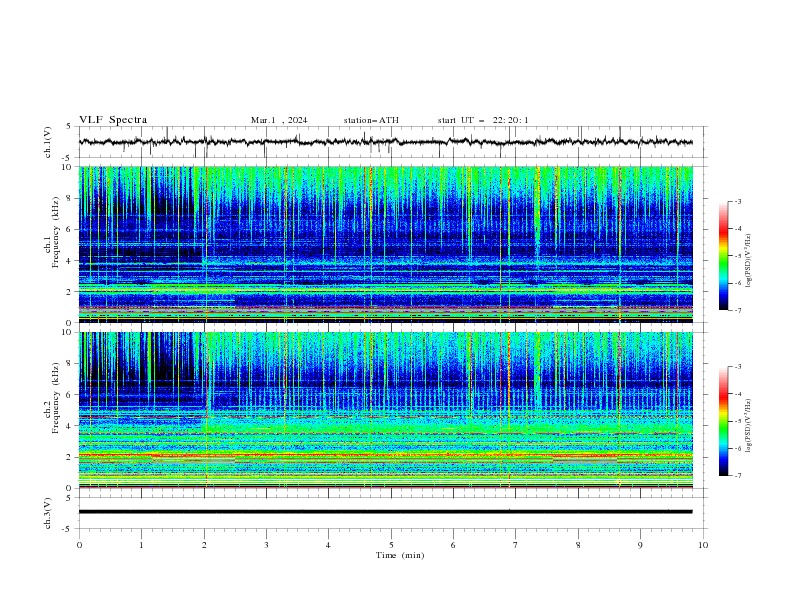
Task: Select the "start UT = 22:20: 1" text
Action: tap(482, 120)
